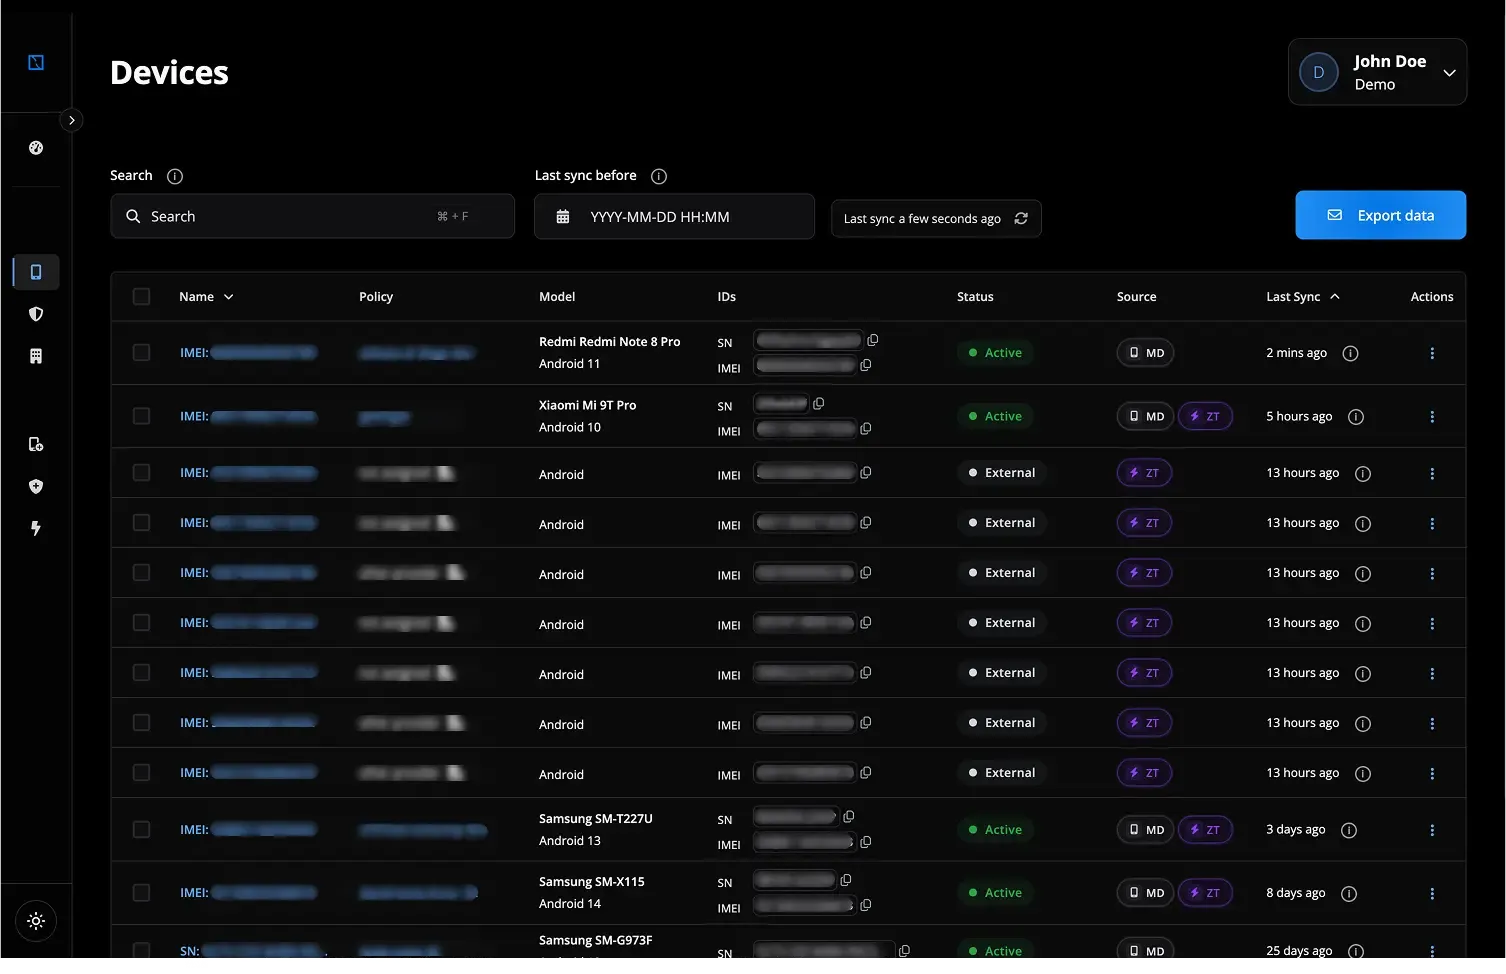Click the dashboard icon in sidebar
Screen dimensions: 1506x974
tap(36, 148)
